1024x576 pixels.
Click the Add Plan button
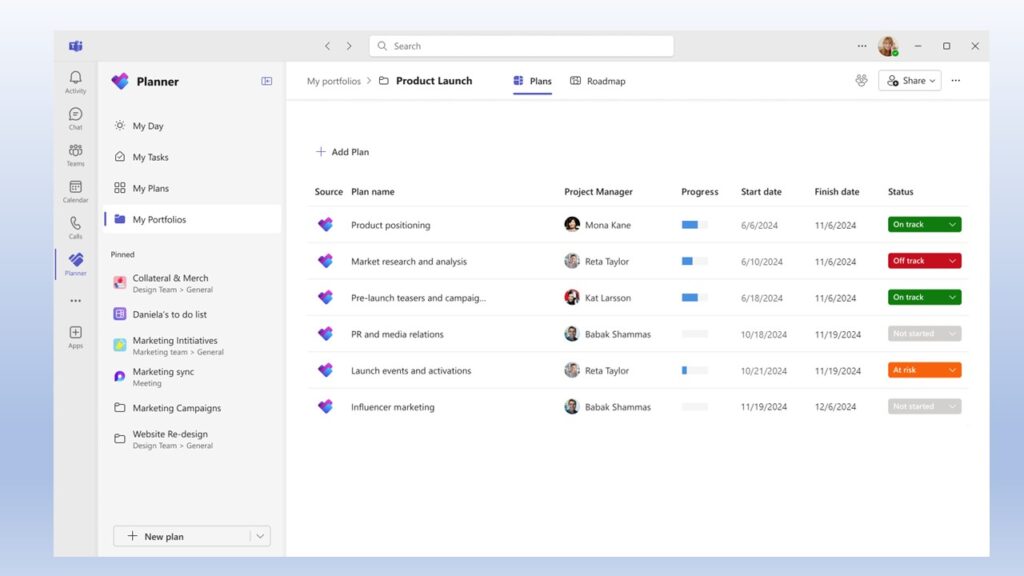click(342, 151)
